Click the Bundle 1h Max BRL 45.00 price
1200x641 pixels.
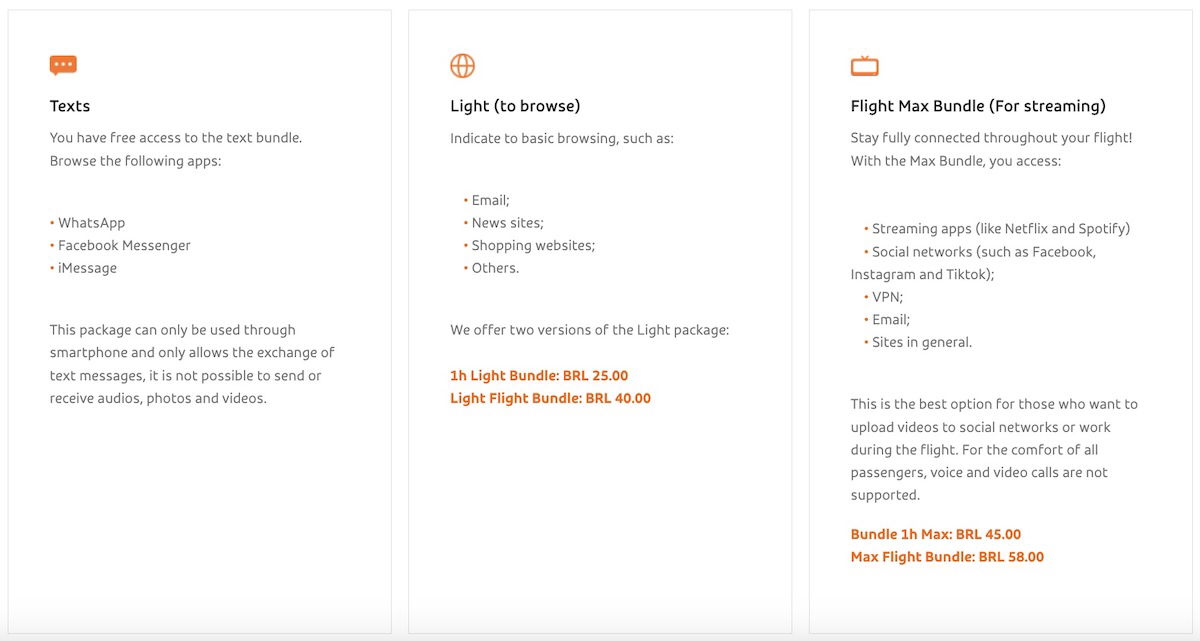[x=936, y=534]
